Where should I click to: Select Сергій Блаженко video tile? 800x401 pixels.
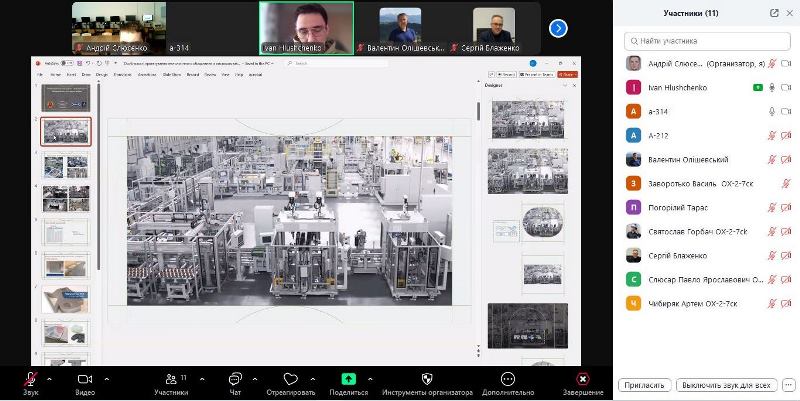pos(493,28)
